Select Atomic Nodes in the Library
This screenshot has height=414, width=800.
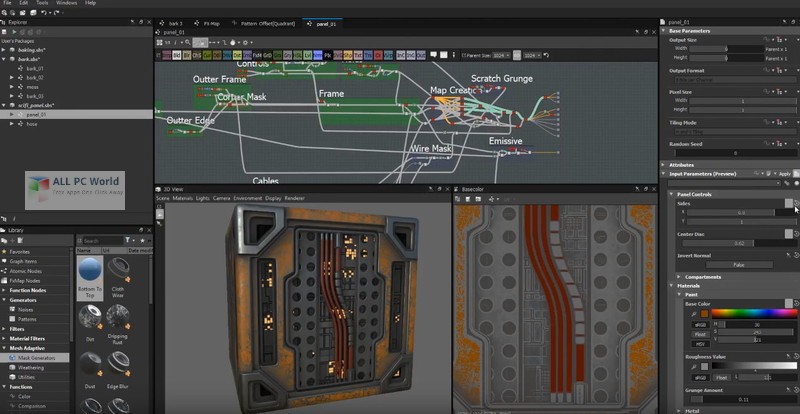[26, 271]
